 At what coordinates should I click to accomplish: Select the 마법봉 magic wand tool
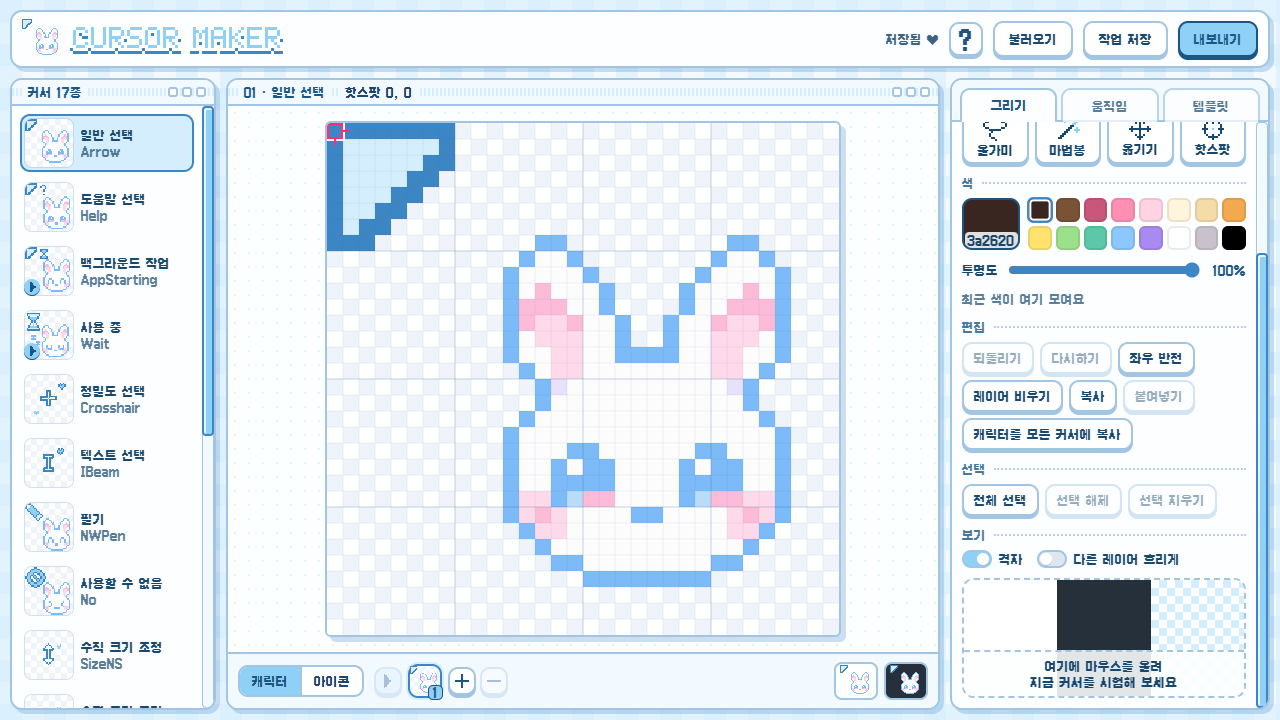1067,141
